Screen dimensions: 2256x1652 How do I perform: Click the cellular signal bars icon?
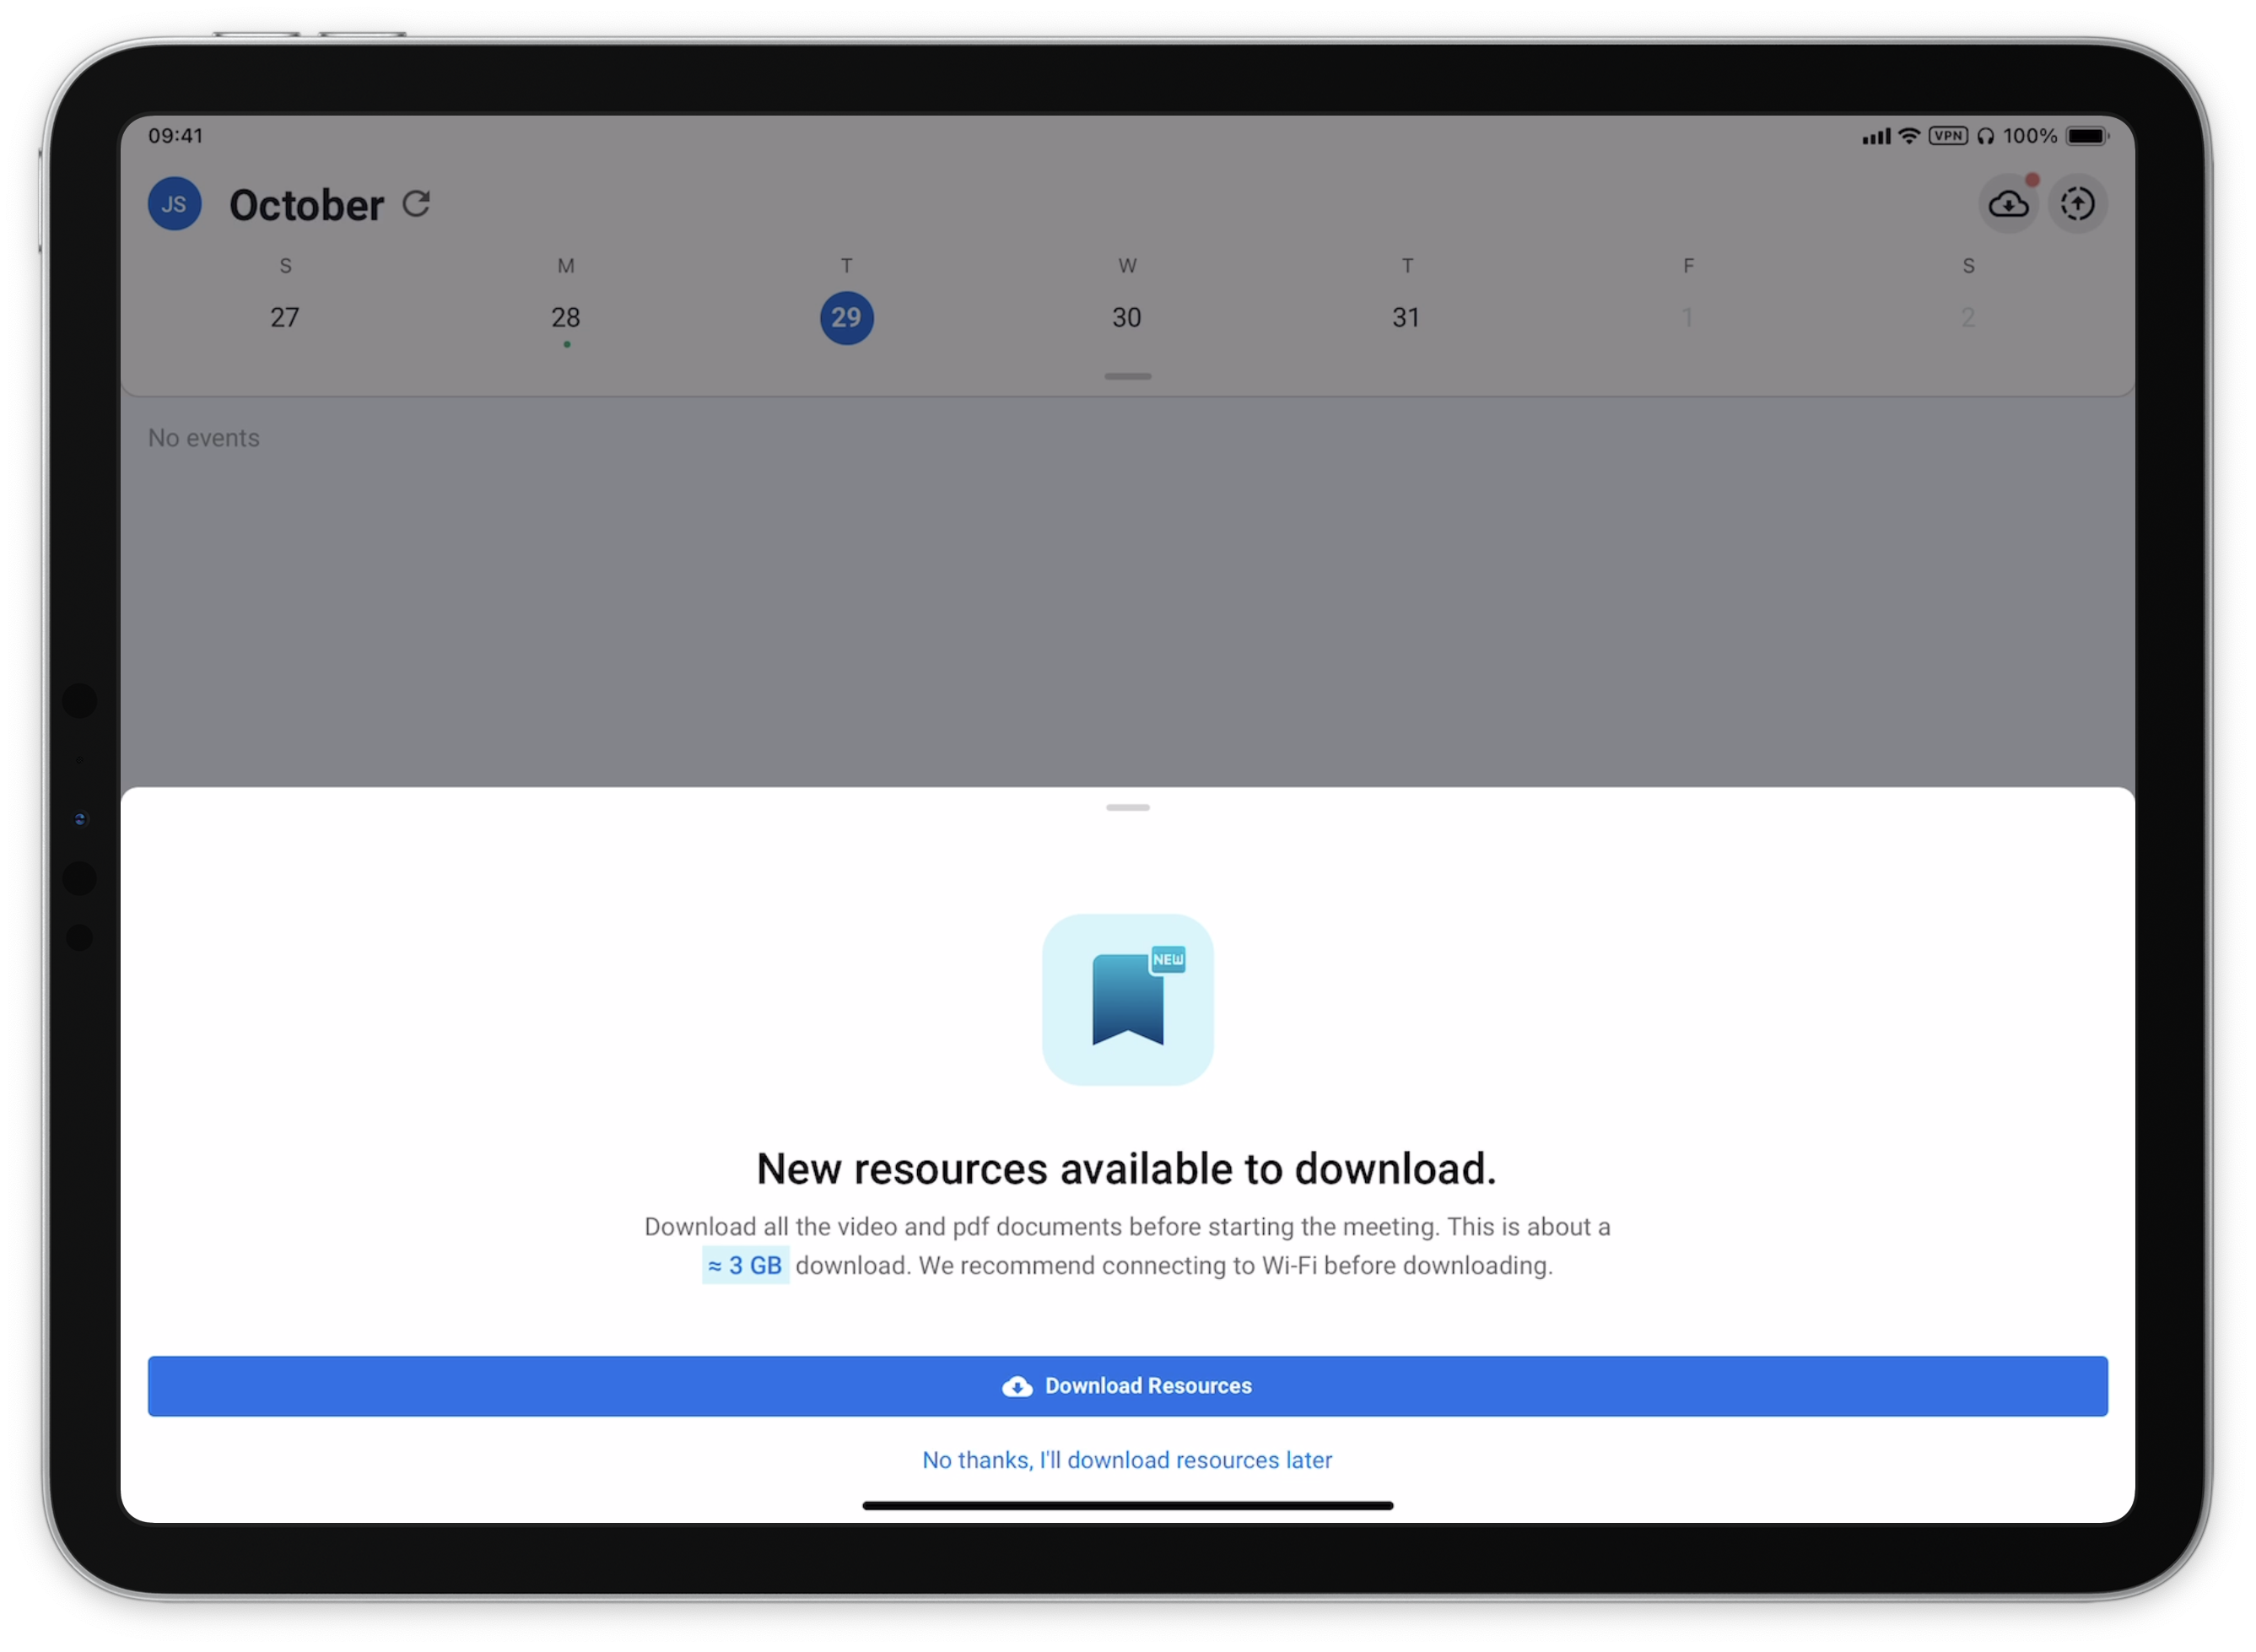pos(1876,136)
